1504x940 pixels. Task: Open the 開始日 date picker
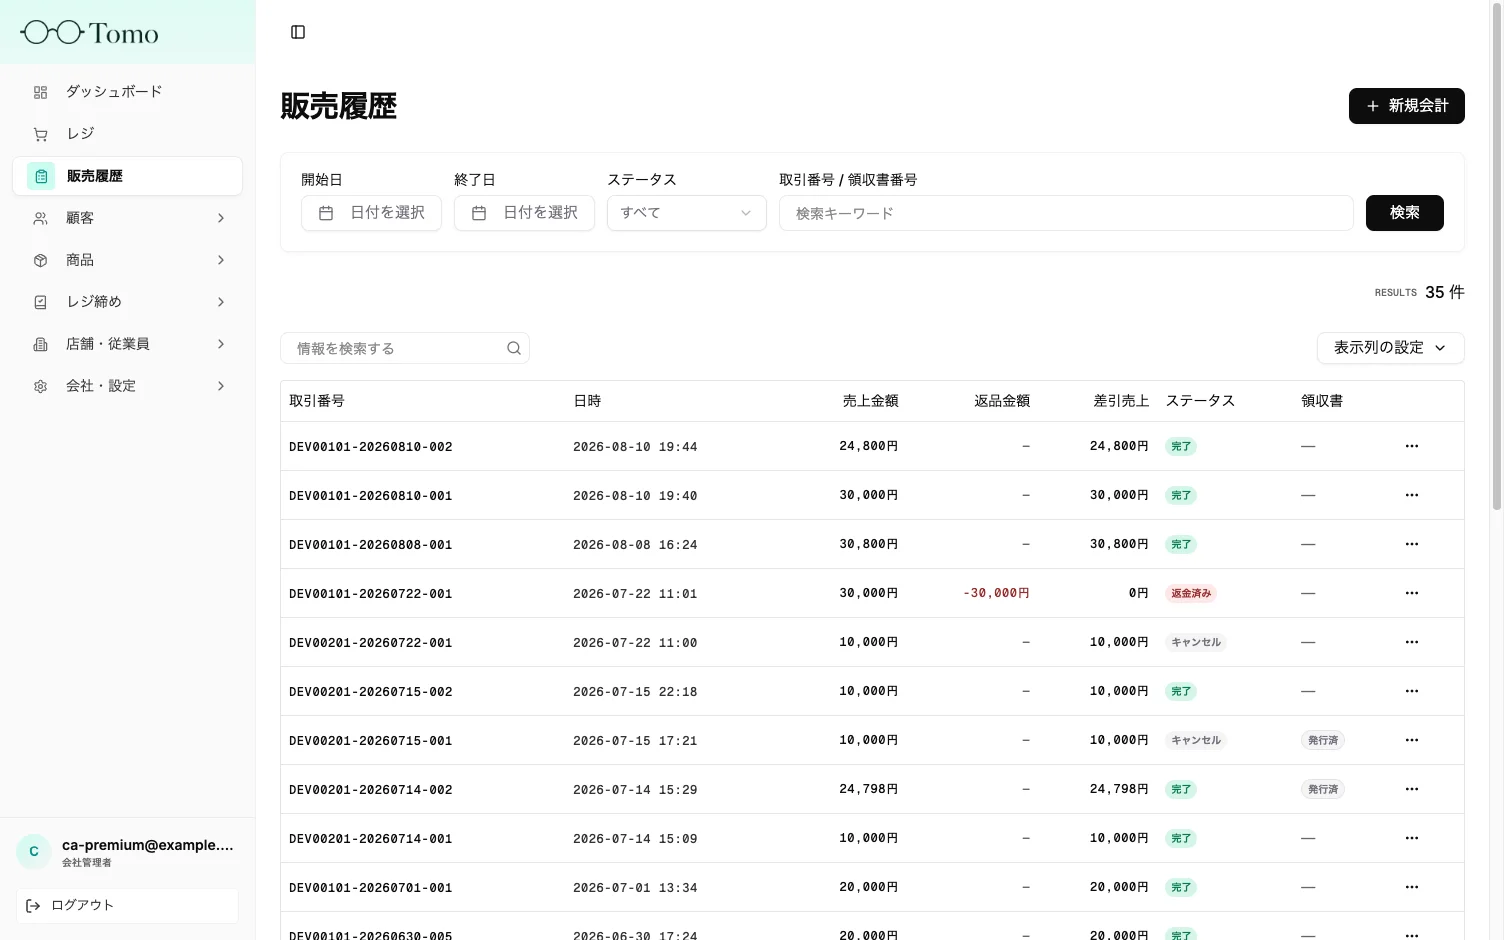[371, 213]
